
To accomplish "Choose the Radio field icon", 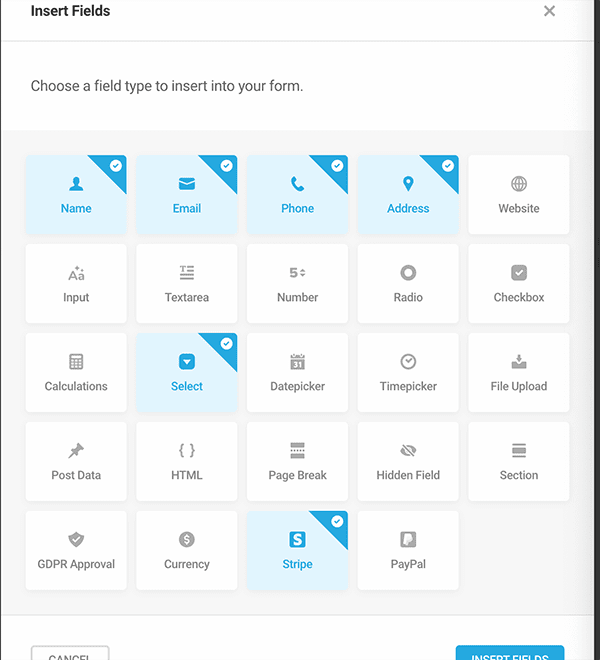I will (x=408, y=273).
